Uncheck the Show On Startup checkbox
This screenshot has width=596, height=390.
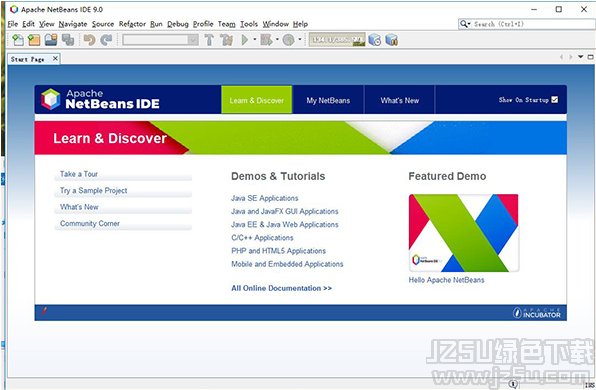click(555, 100)
